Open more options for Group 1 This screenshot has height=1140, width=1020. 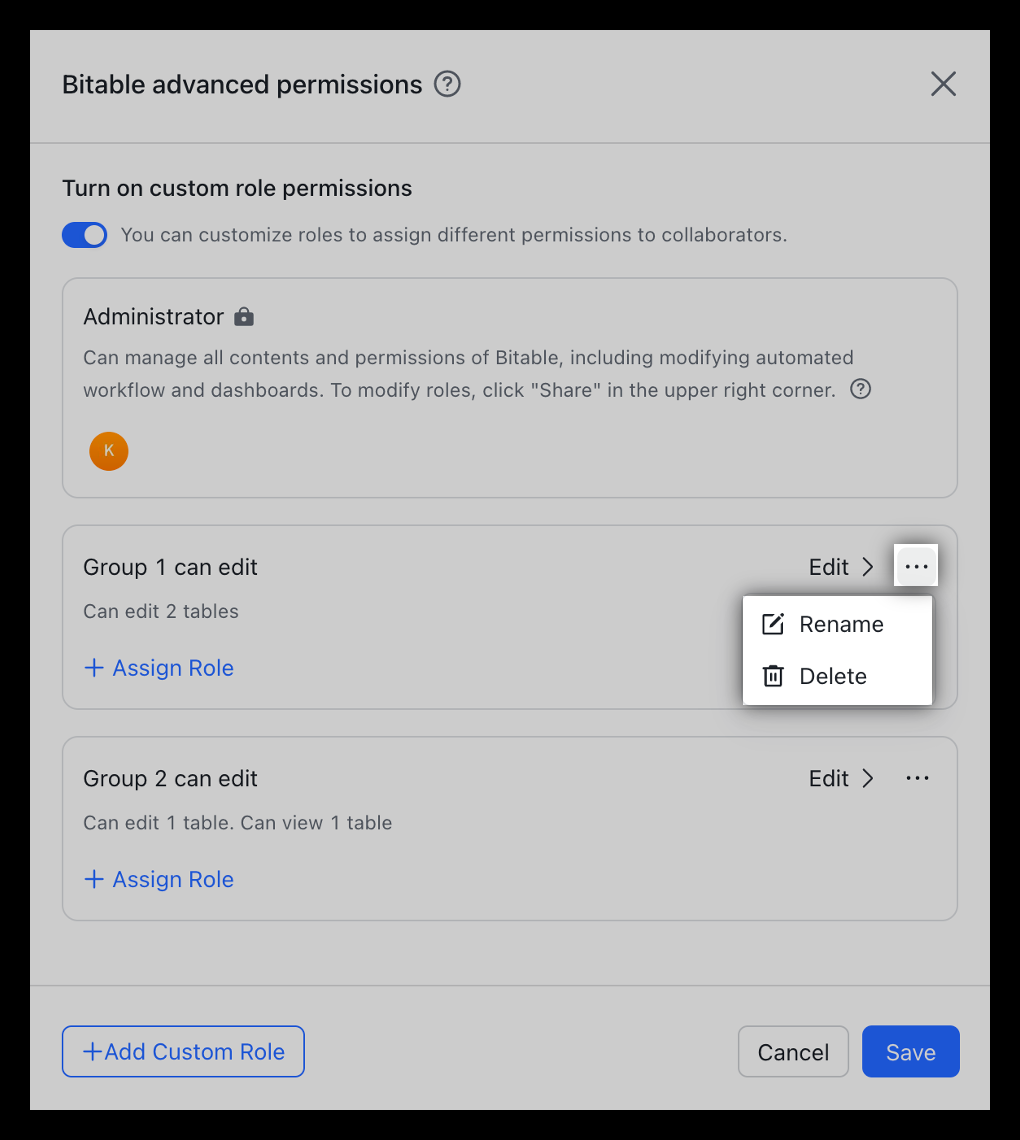pyautogui.click(x=916, y=567)
